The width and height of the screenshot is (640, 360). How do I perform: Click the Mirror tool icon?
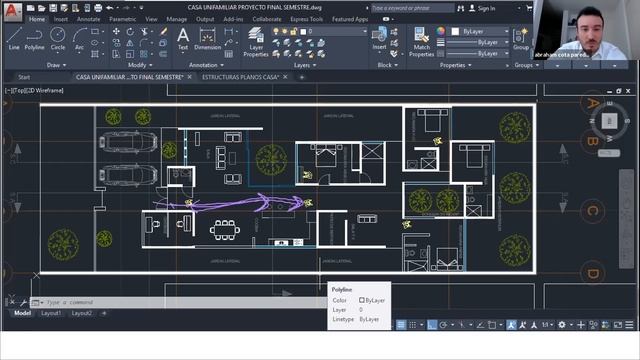[x=130, y=43]
